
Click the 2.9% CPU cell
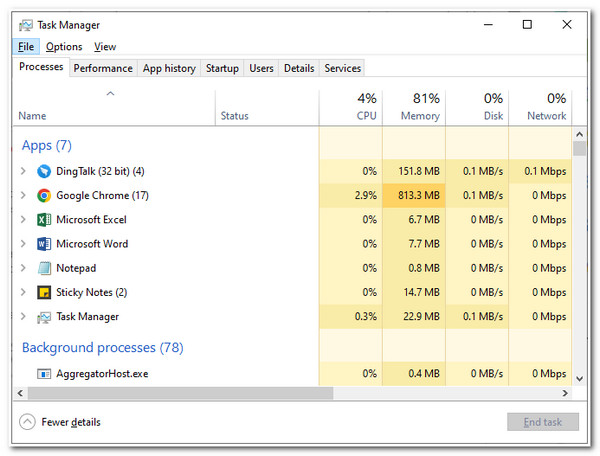351,195
